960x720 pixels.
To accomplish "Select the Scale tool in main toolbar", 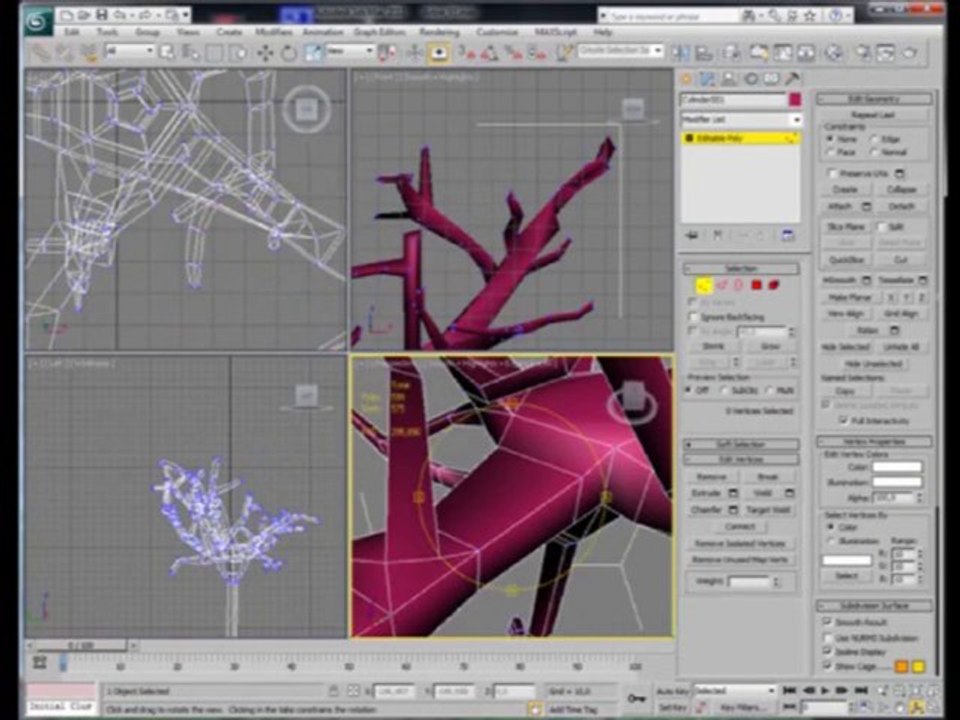I will pos(313,53).
